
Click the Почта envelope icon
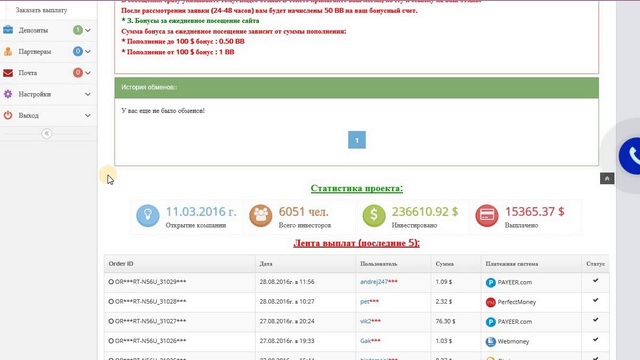pos(8,73)
